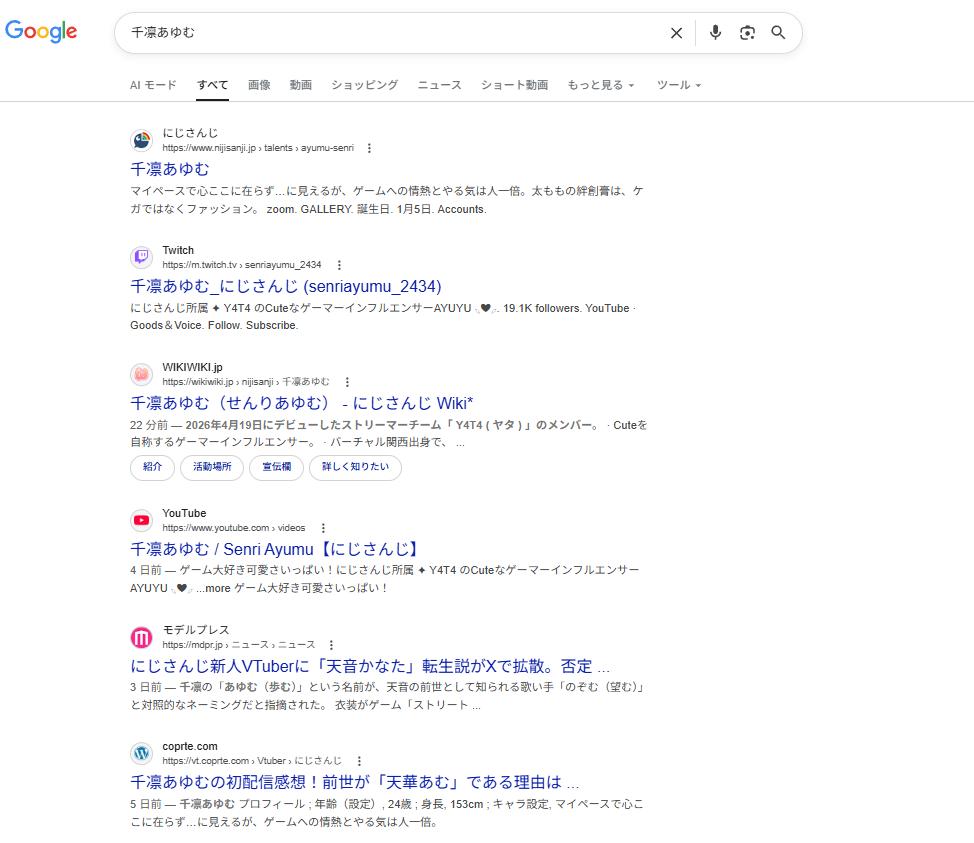Click the magnifying glass search button

(x=778, y=33)
